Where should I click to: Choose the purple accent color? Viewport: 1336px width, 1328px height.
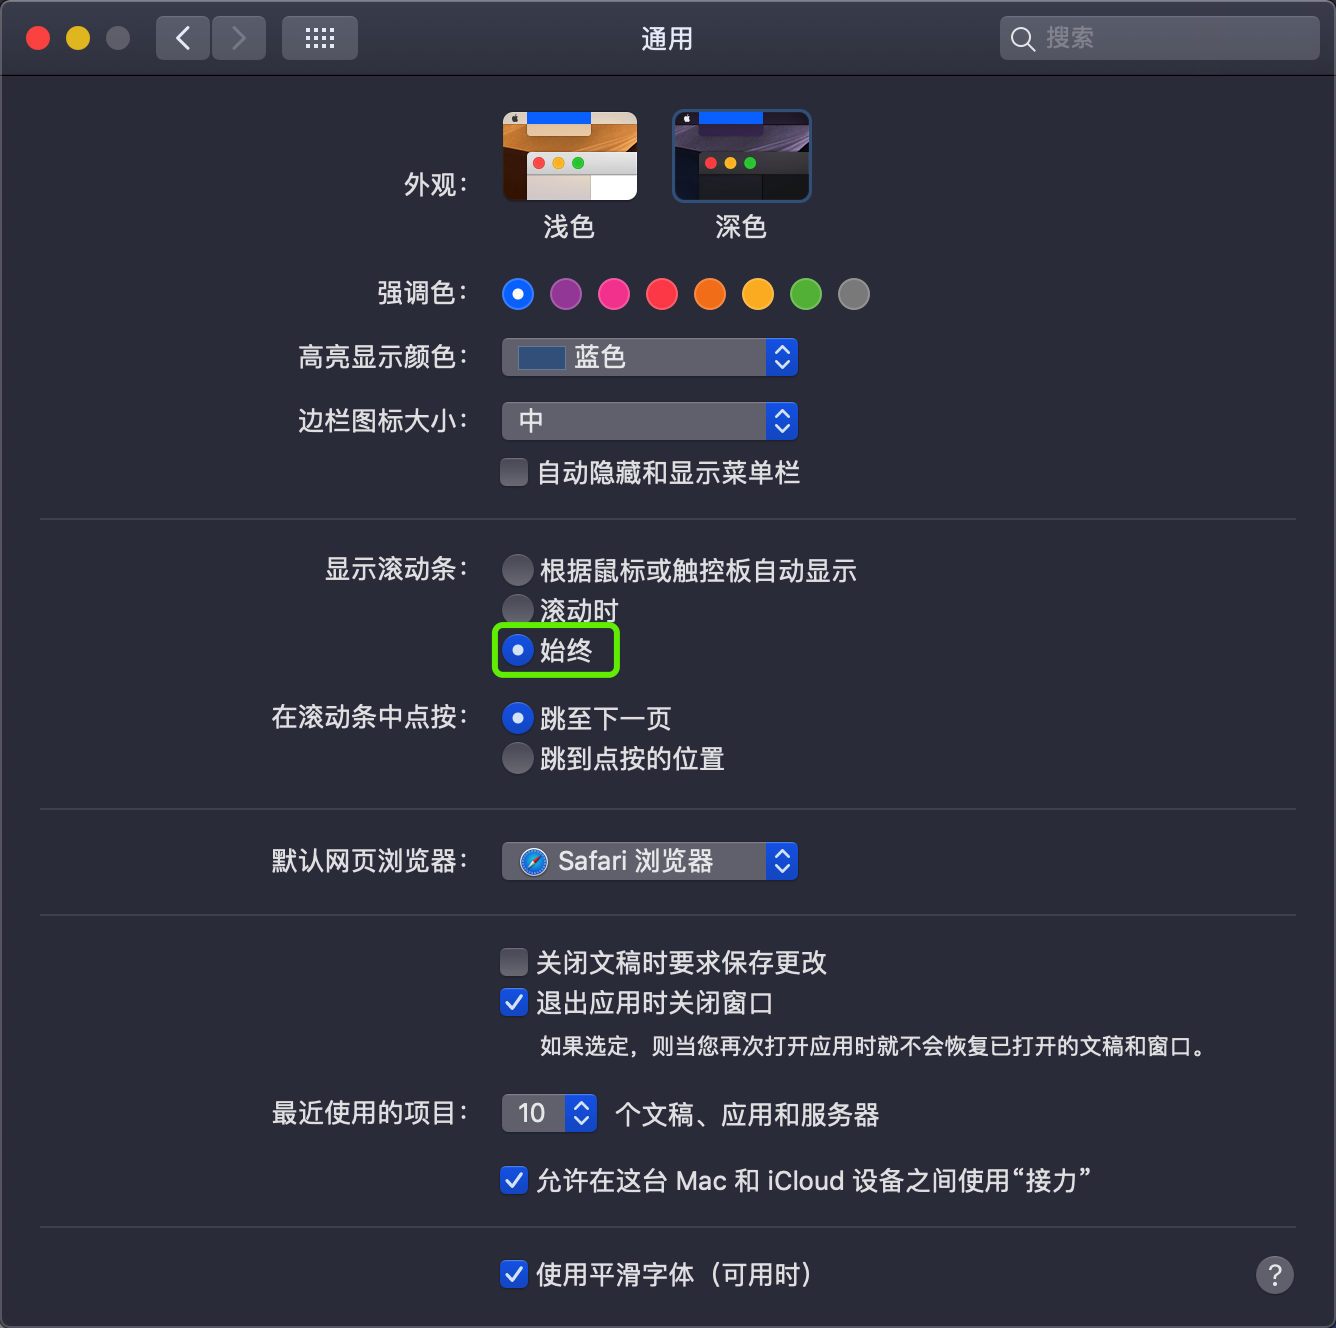pyautogui.click(x=566, y=294)
